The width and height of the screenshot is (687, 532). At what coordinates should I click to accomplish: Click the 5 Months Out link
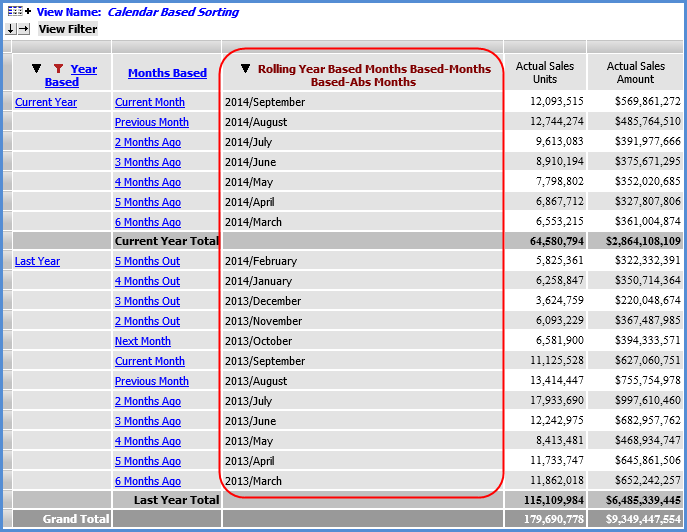click(x=147, y=261)
